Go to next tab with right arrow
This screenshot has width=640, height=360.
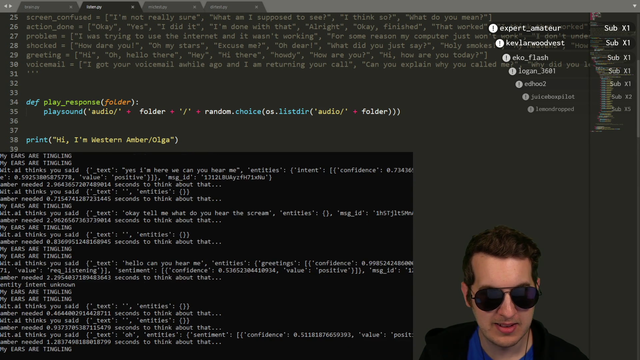10,6
